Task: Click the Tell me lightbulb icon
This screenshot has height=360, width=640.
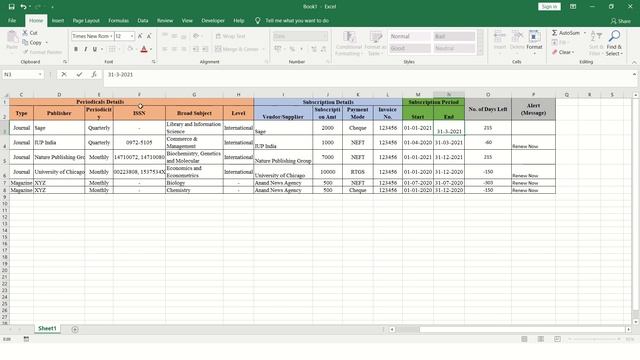Action: pyautogui.click(x=258, y=20)
